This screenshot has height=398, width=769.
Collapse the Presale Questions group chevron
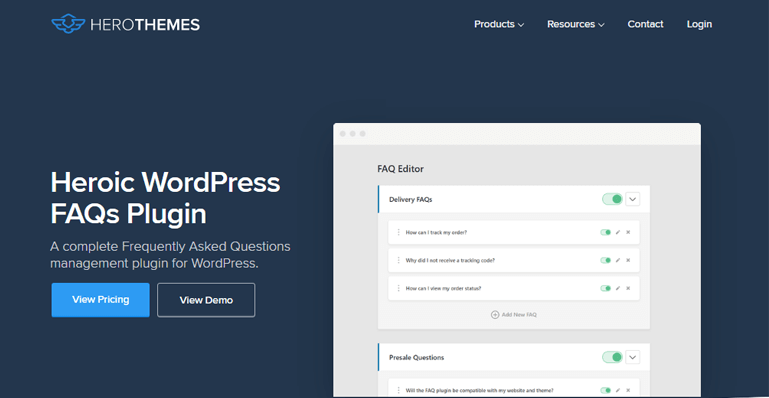pos(633,357)
